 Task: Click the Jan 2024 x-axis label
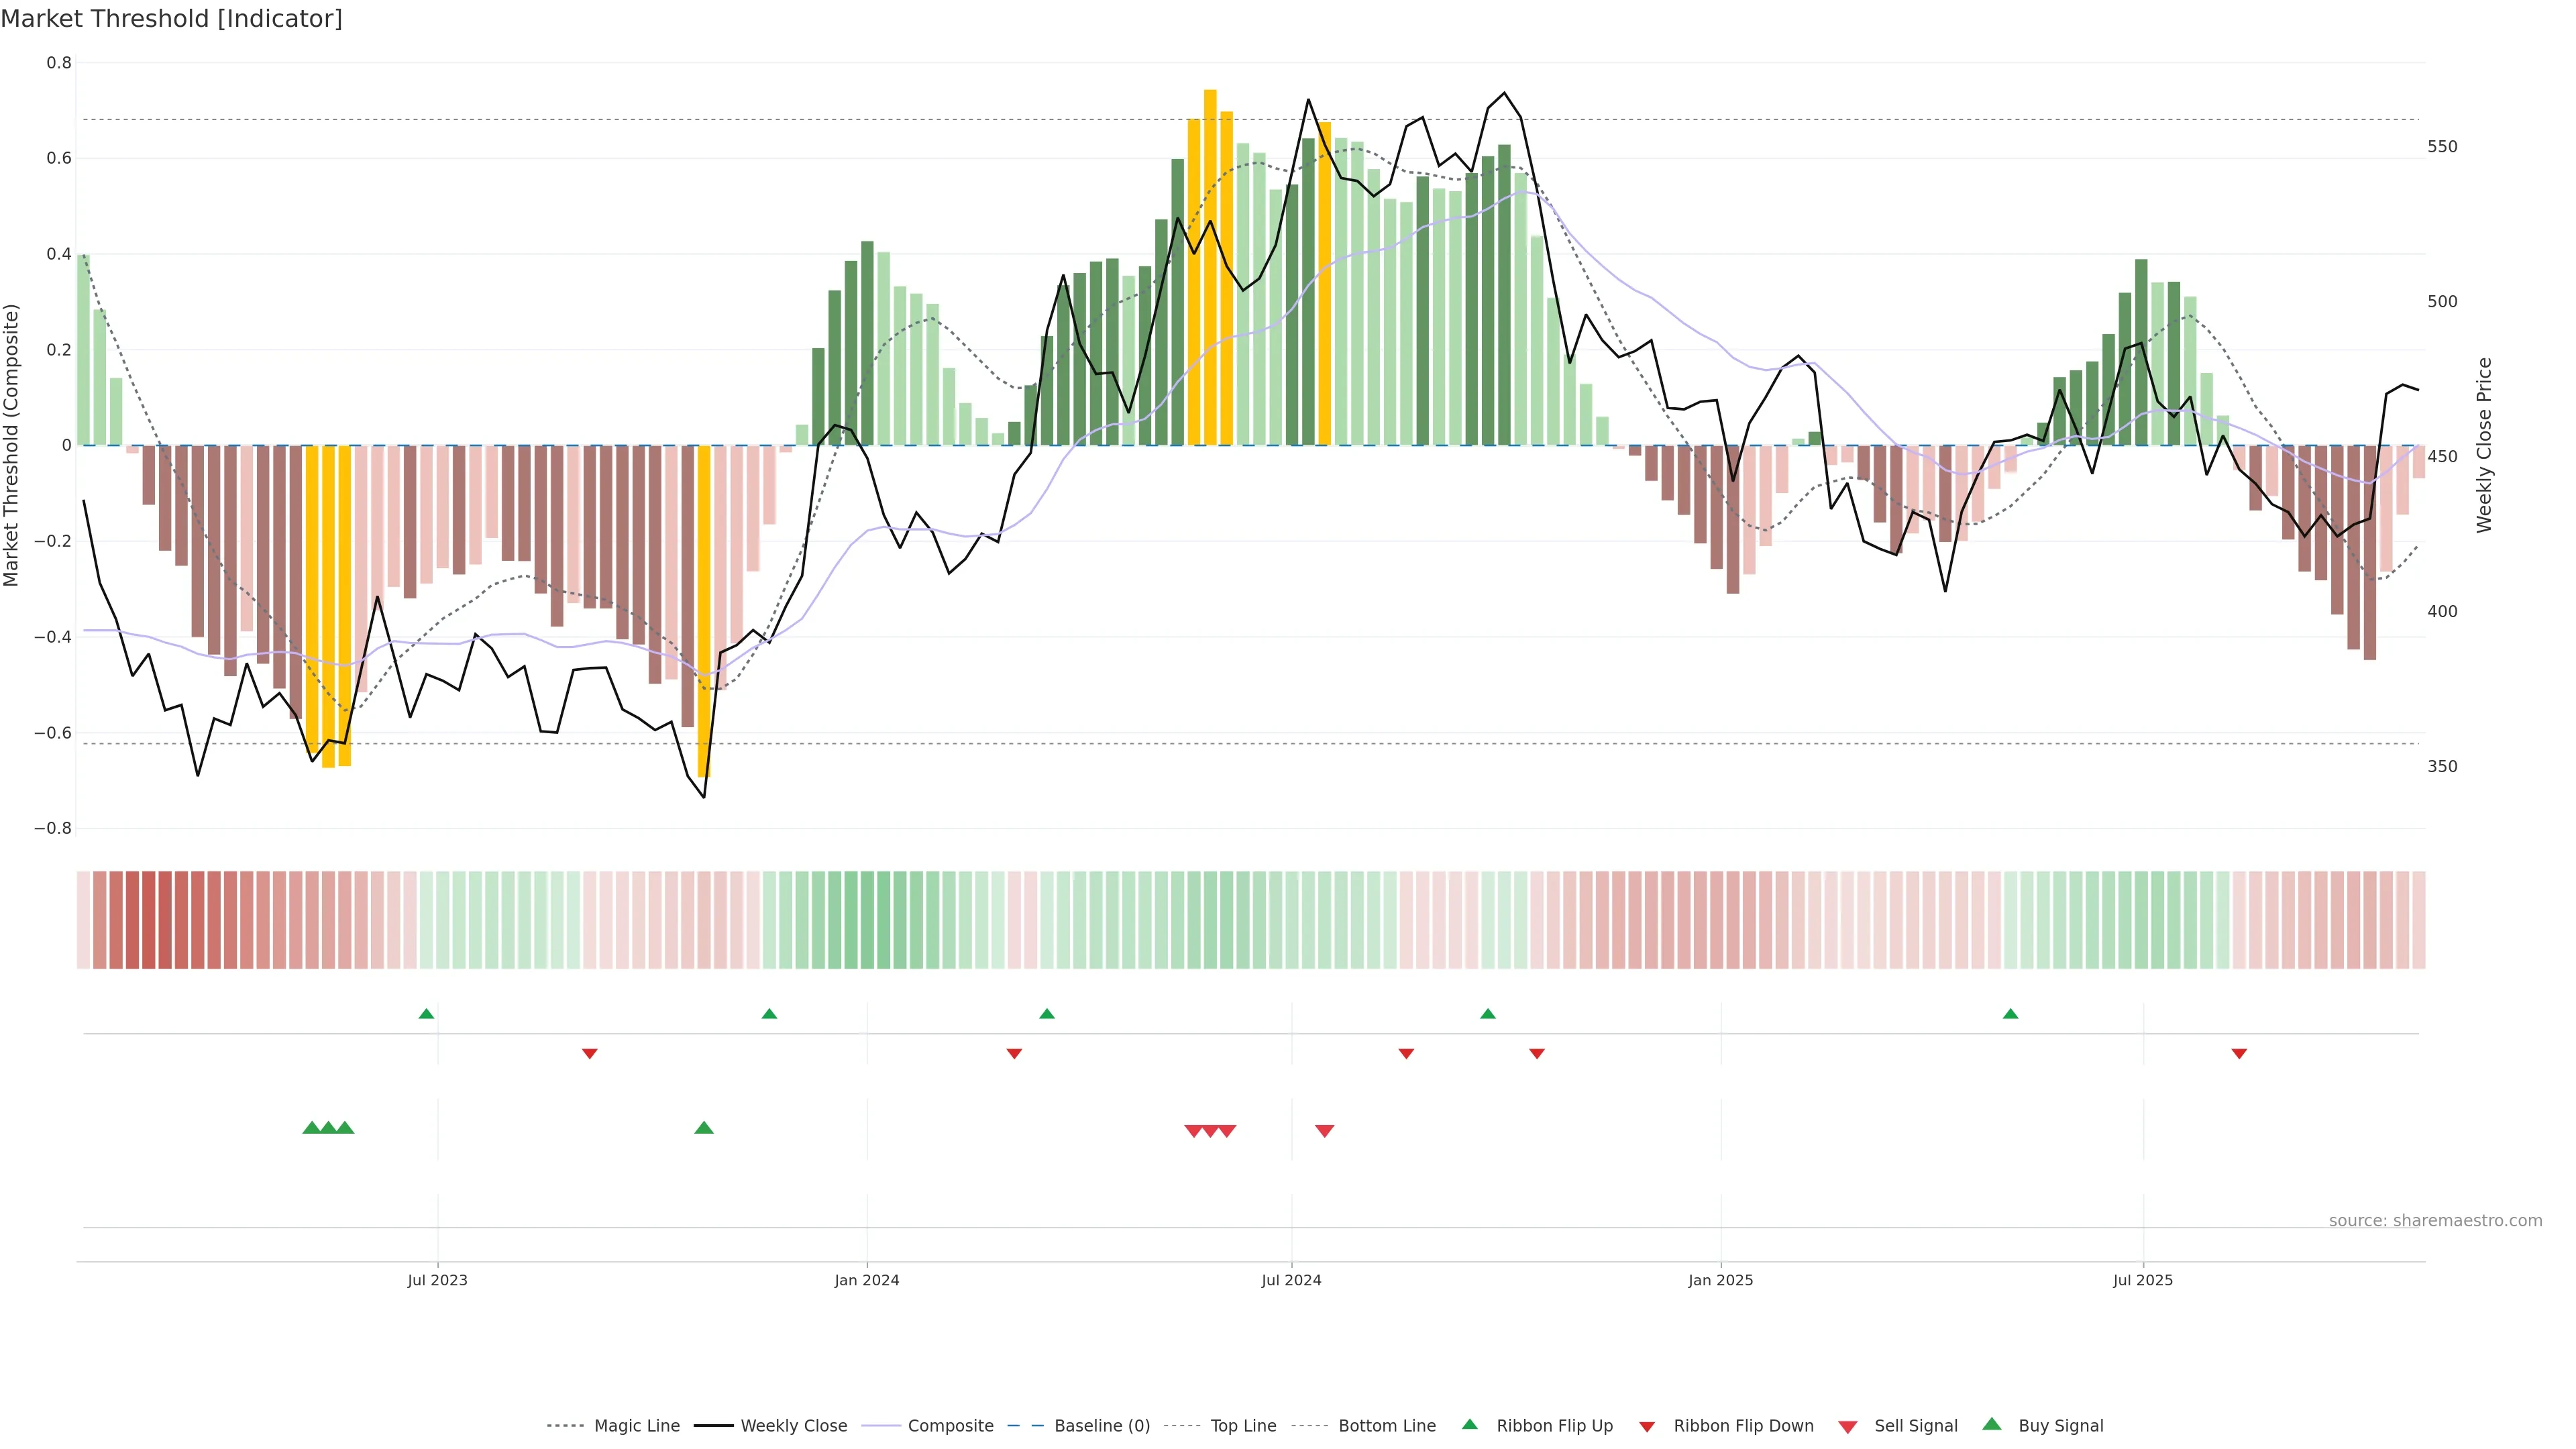(866, 1280)
